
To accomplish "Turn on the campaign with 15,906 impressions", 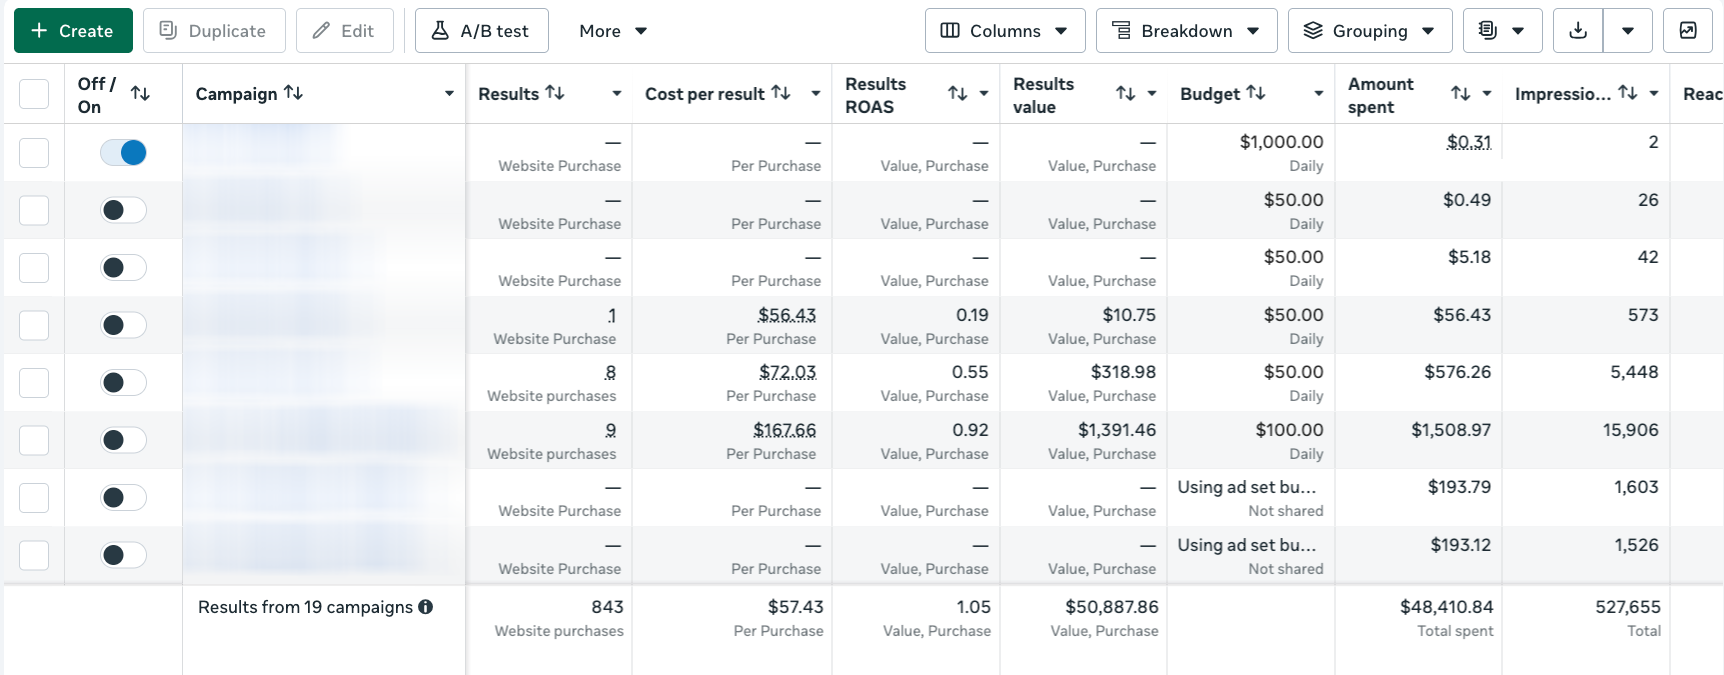I will click(x=123, y=440).
